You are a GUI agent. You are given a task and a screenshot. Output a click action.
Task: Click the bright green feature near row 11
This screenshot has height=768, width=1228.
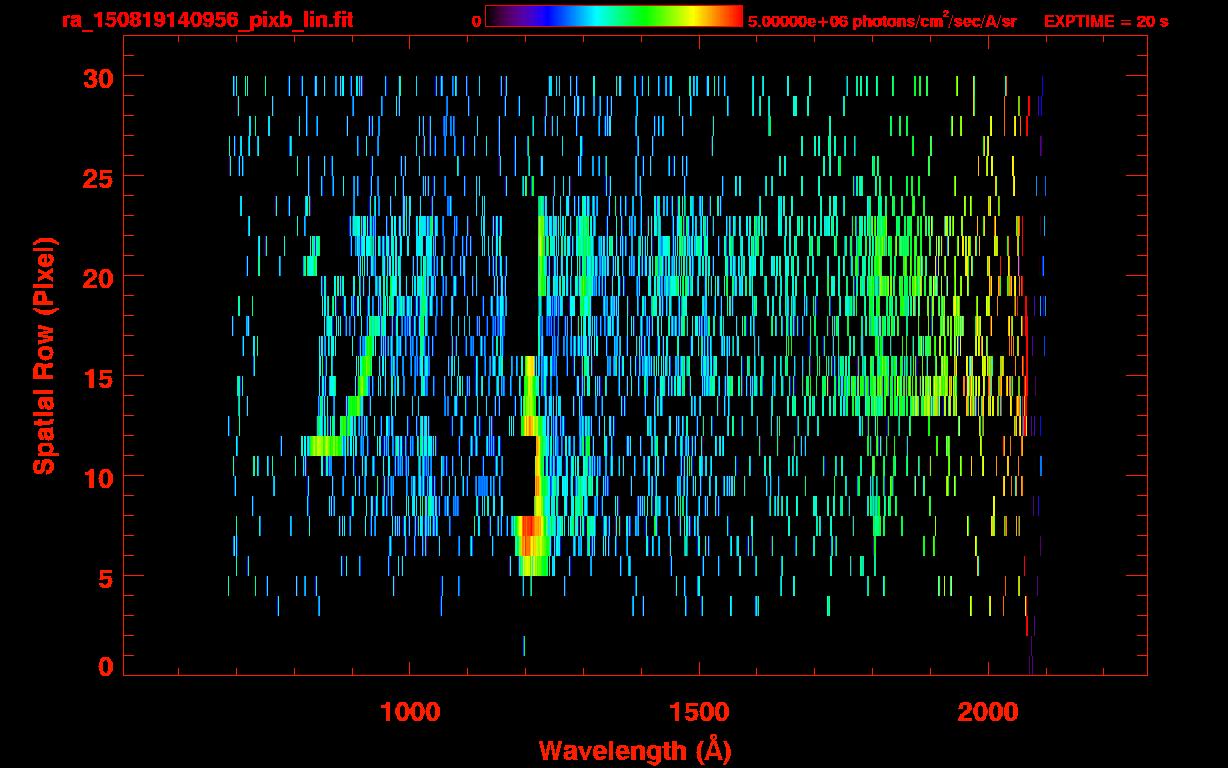pos(324,446)
